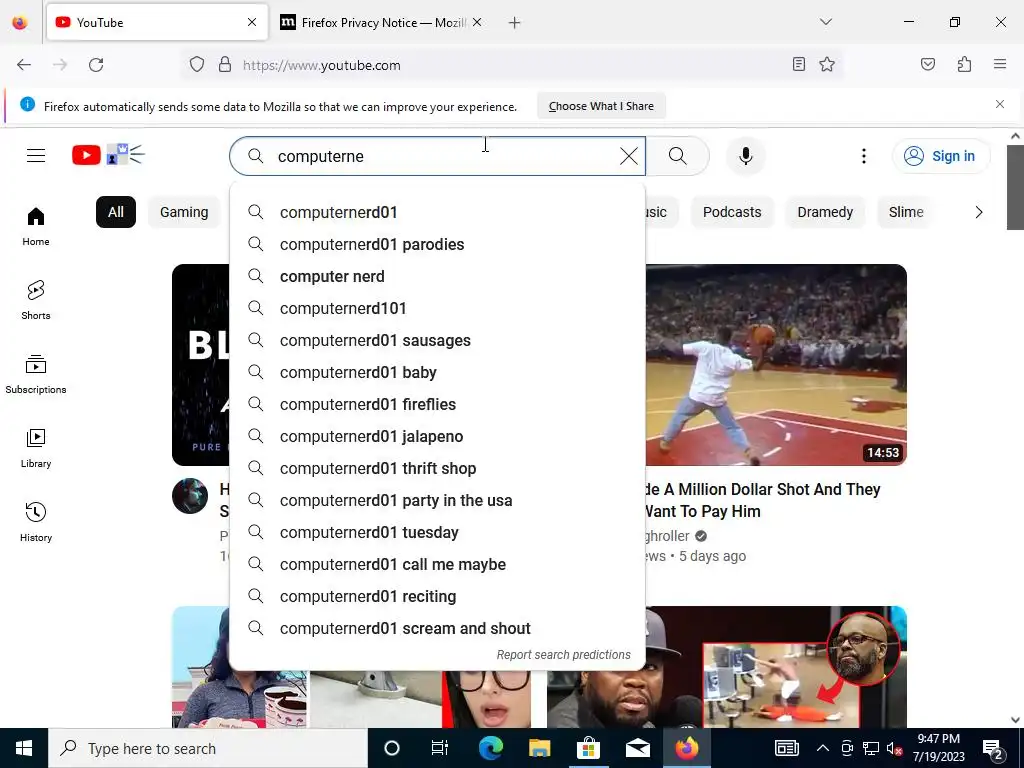
Task: Open History in sidebar
Action: tap(36, 522)
